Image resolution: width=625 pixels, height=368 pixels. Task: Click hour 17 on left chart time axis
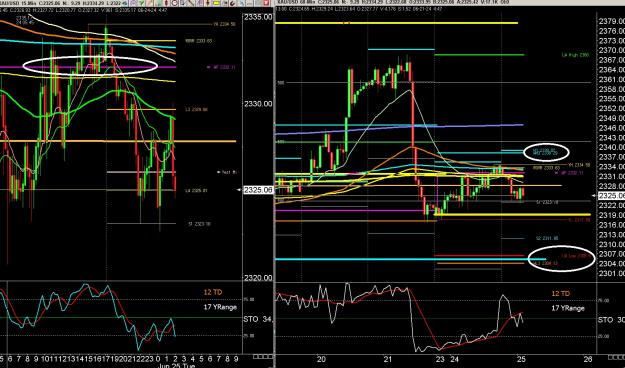[x=106, y=358]
